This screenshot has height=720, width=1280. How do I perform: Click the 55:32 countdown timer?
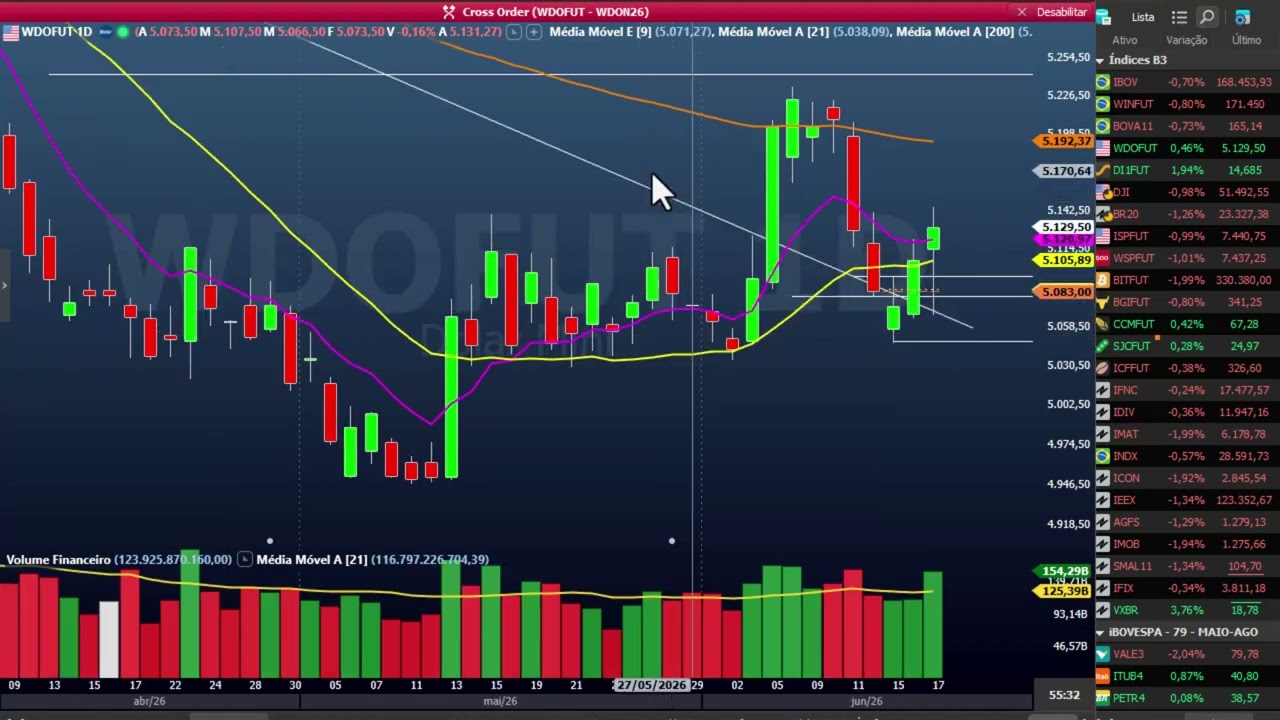coord(1064,695)
